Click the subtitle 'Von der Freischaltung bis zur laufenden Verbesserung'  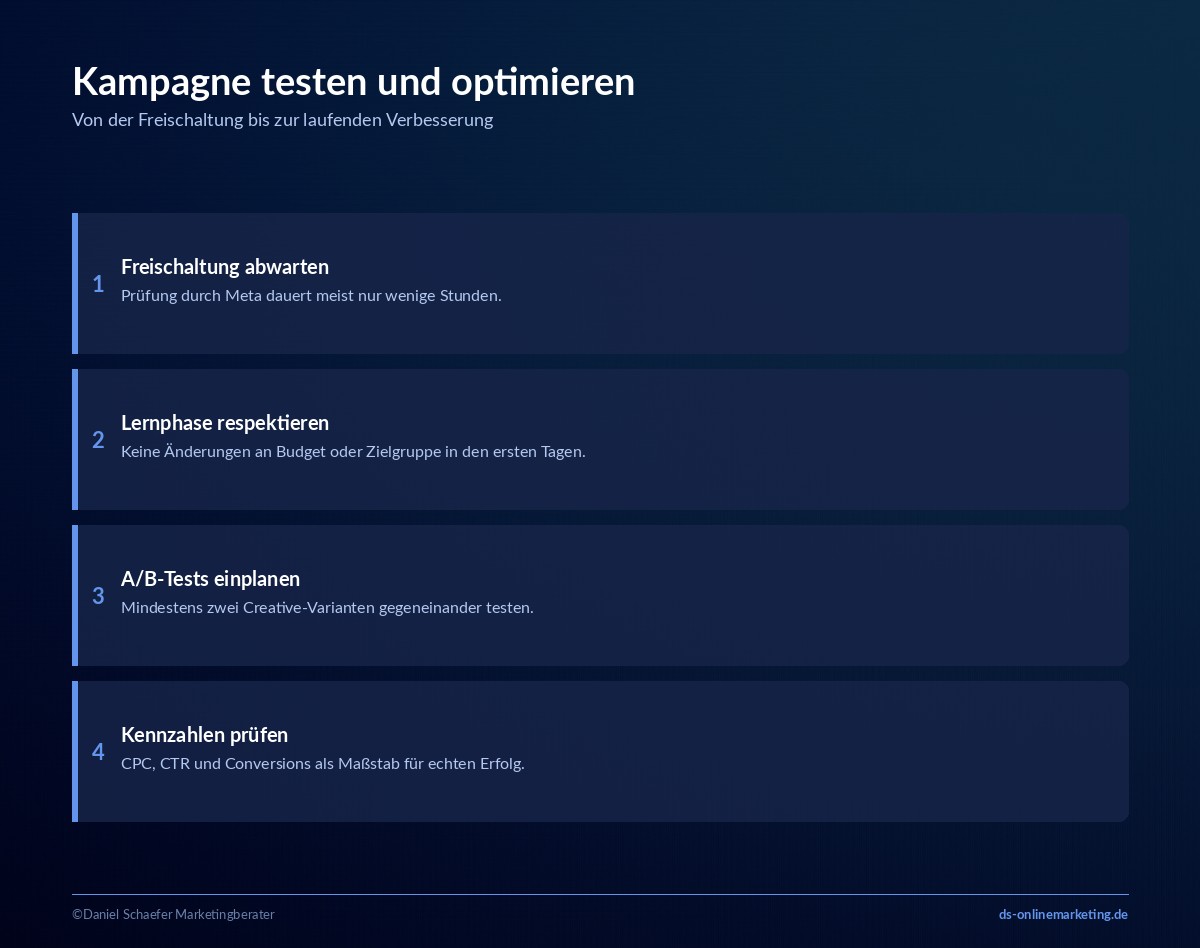[x=282, y=120]
